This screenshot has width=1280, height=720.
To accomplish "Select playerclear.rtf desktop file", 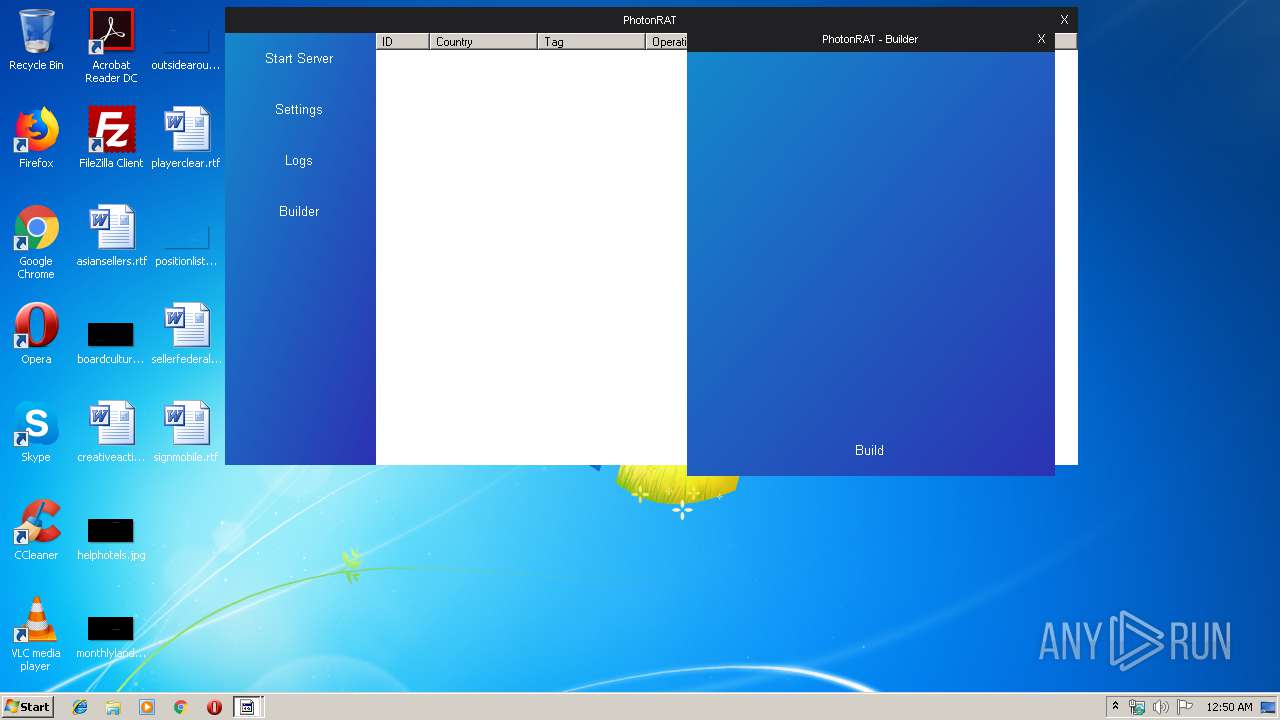I will pyautogui.click(x=186, y=138).
